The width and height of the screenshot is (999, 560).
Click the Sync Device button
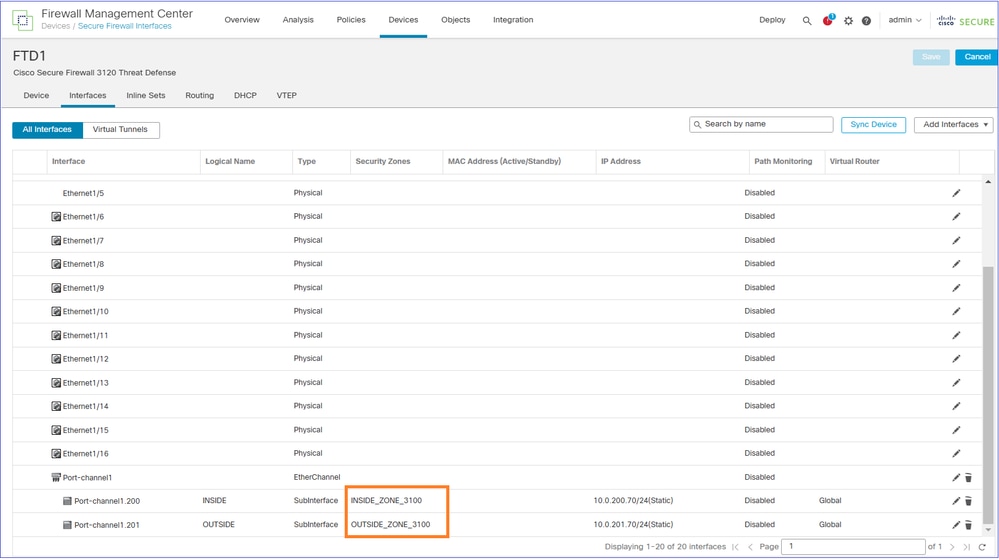[873, 125]
